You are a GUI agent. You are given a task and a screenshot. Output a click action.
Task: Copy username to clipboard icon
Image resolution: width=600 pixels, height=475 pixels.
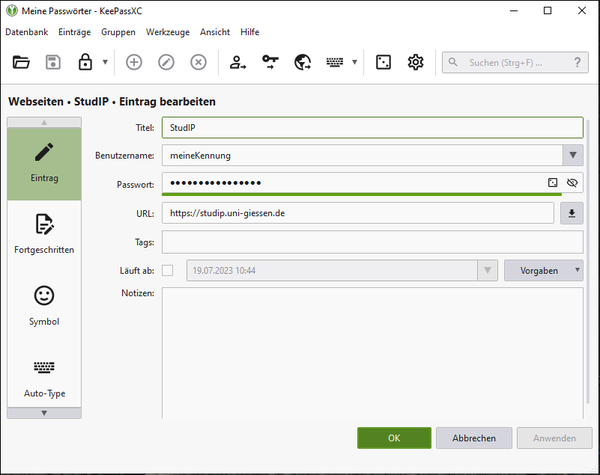coord(238,62)
